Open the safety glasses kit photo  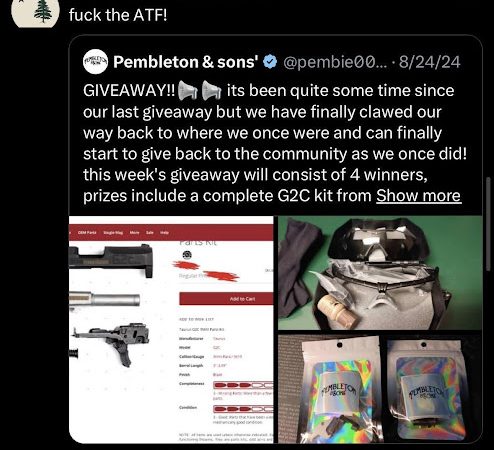point(380,273)
